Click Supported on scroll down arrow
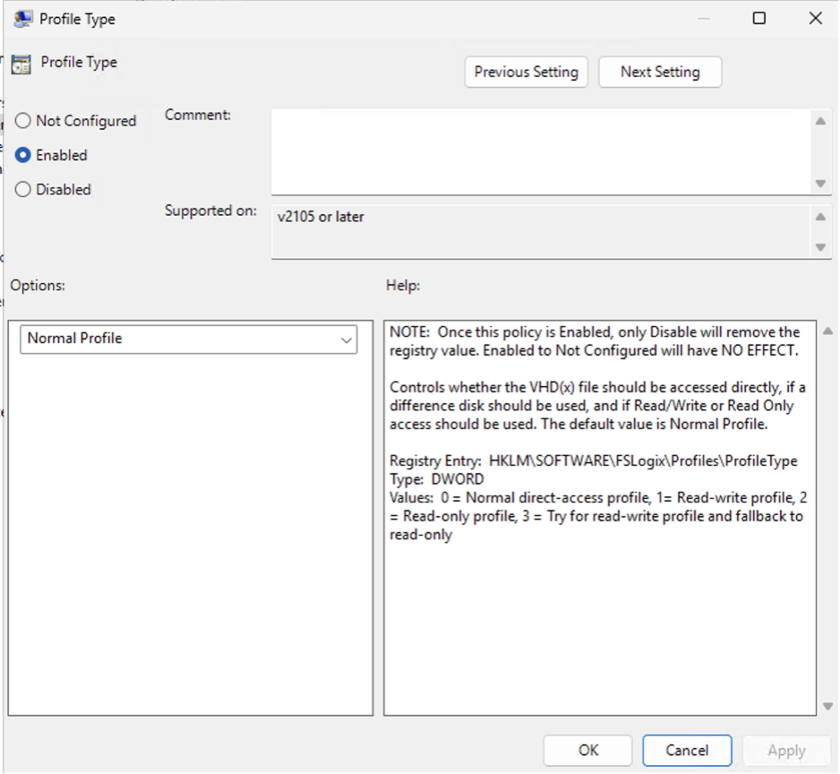 pos(820,247)
